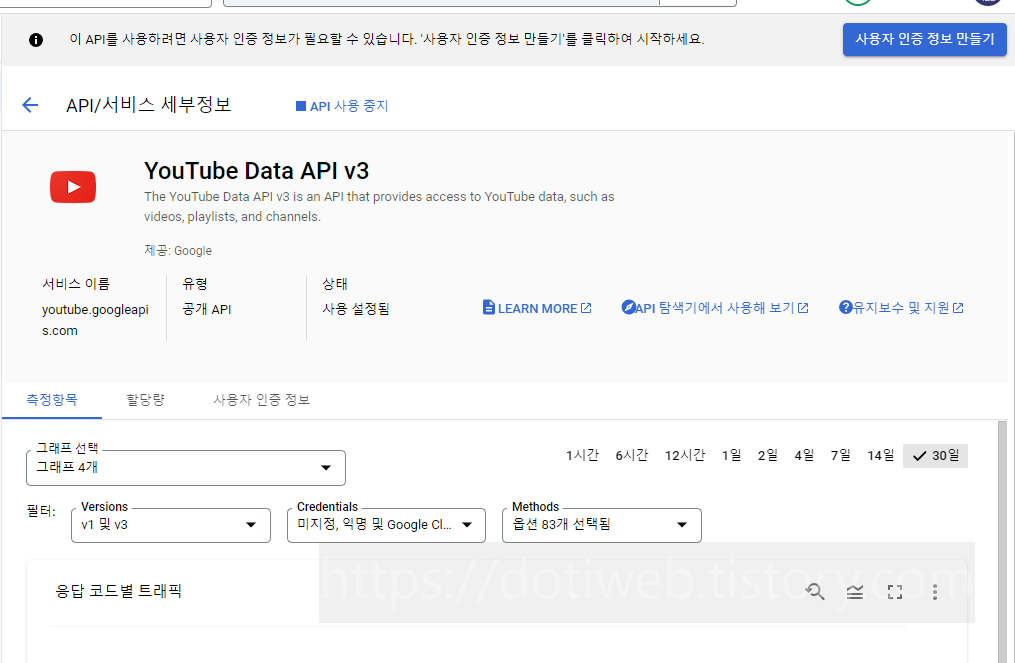
Task: Click the document icon beside LEARN MORE
Action: coord(489,308)
